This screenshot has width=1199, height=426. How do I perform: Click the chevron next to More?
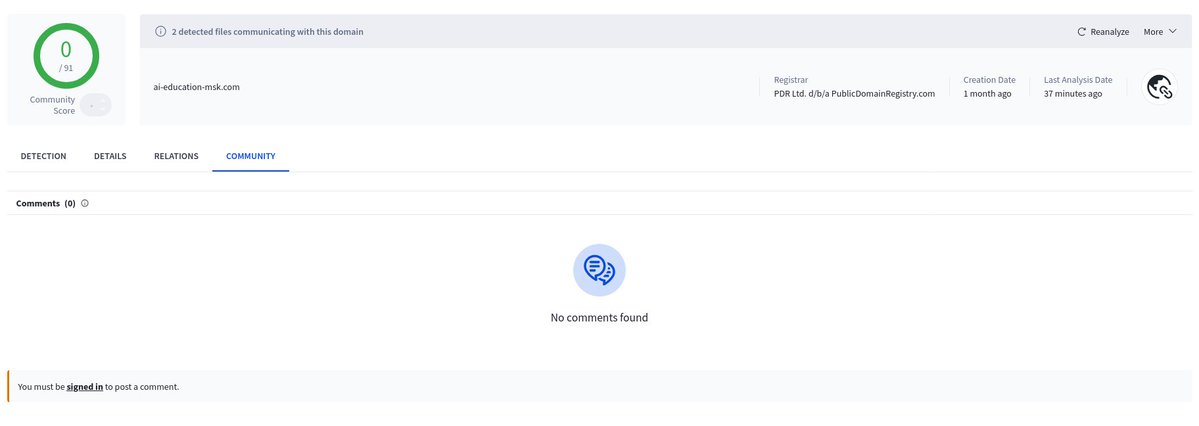coord(1172,32)
